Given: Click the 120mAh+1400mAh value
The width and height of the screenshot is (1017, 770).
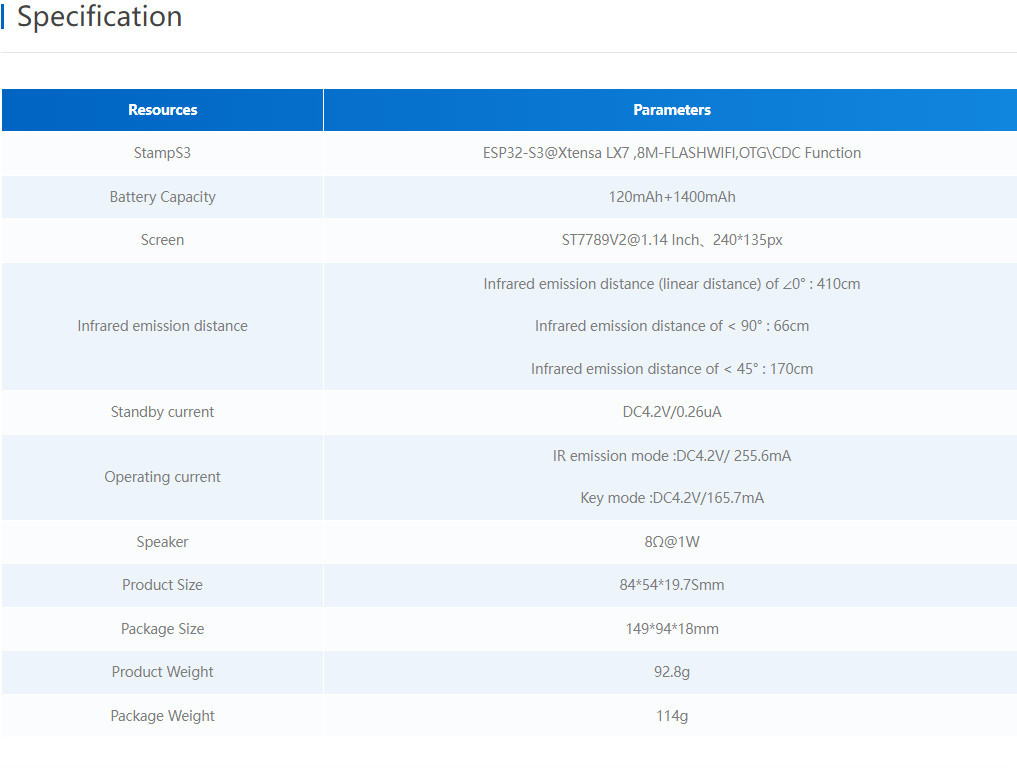Looking at the screenshot, I should [671, 197].
